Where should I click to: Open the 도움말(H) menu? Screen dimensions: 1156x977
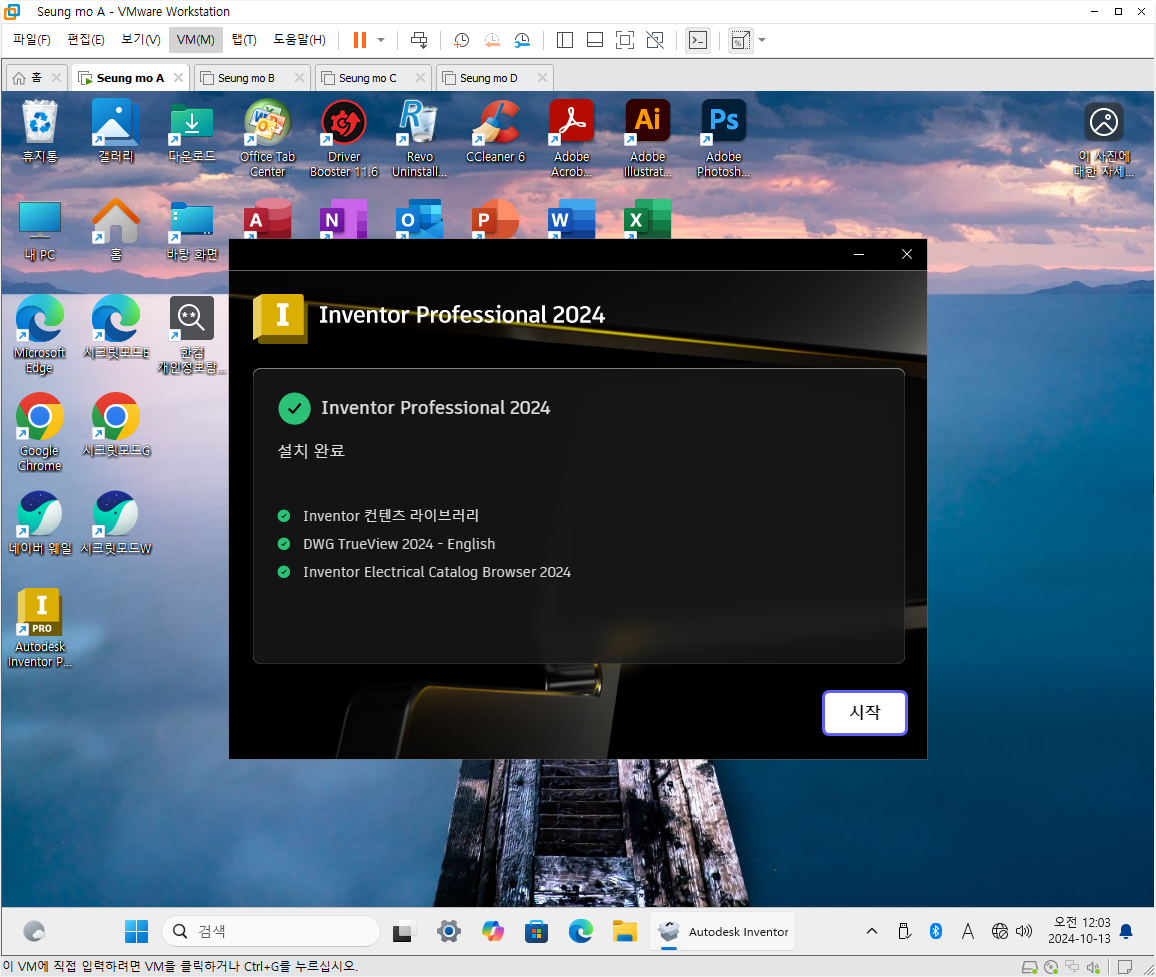point(299,40)
